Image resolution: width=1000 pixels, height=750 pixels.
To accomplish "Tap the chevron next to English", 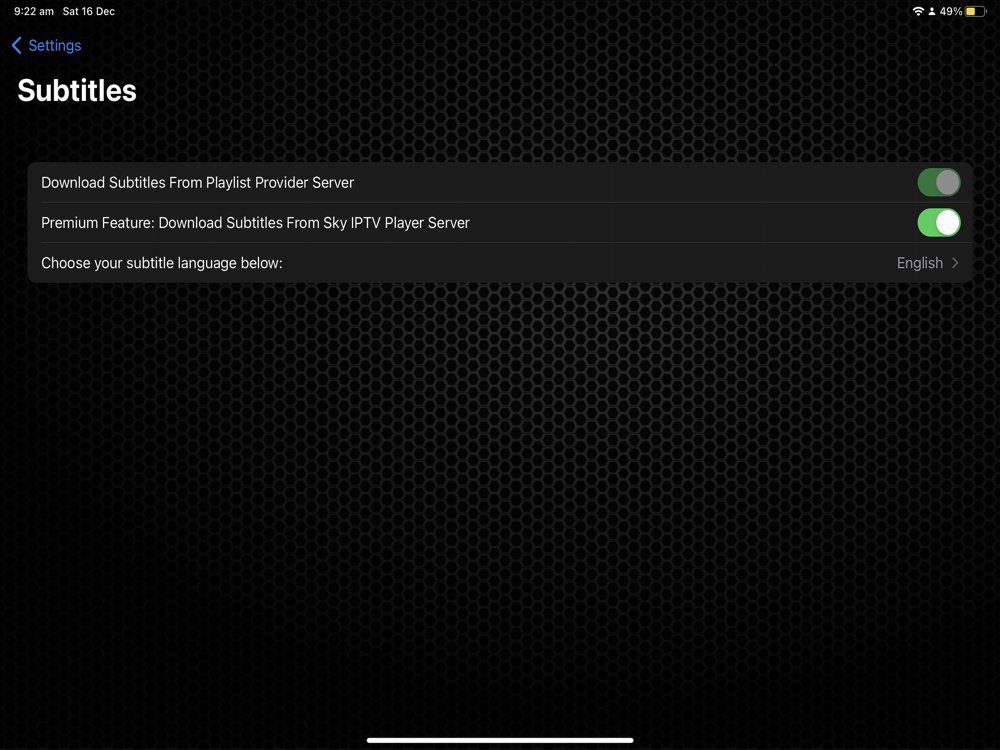I will [x=955, y=263].
